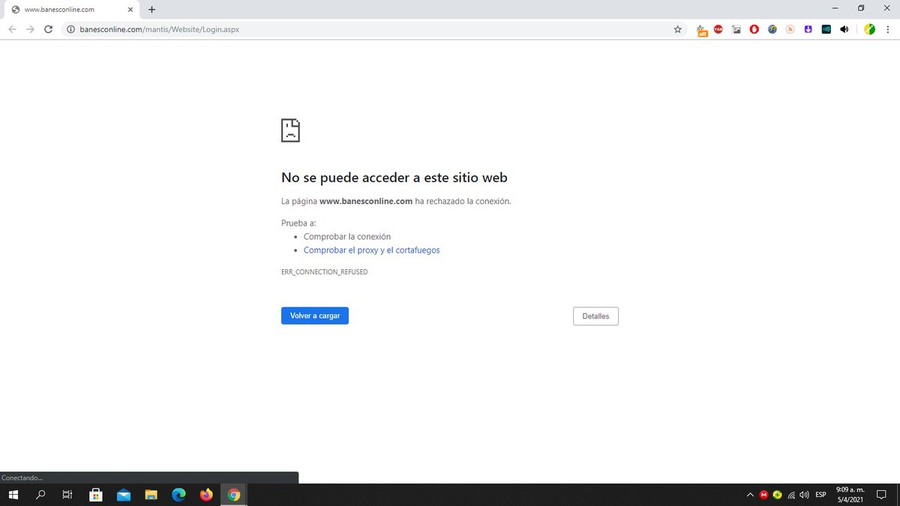Screen dimensions: 900x506
Task: Show hidden system tray icons
Action: (750, 495)
